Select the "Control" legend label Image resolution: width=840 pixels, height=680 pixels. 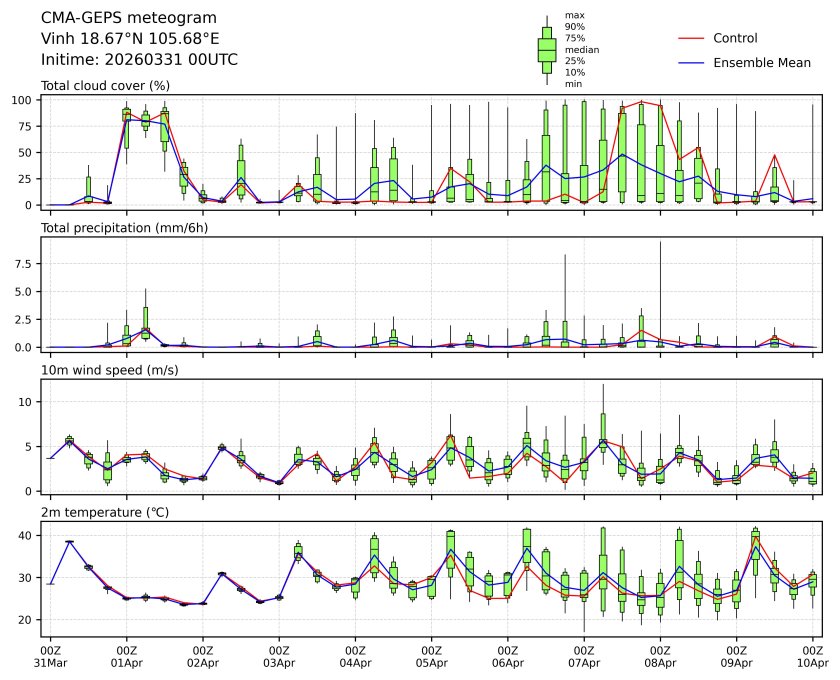(x=735, y=38)
